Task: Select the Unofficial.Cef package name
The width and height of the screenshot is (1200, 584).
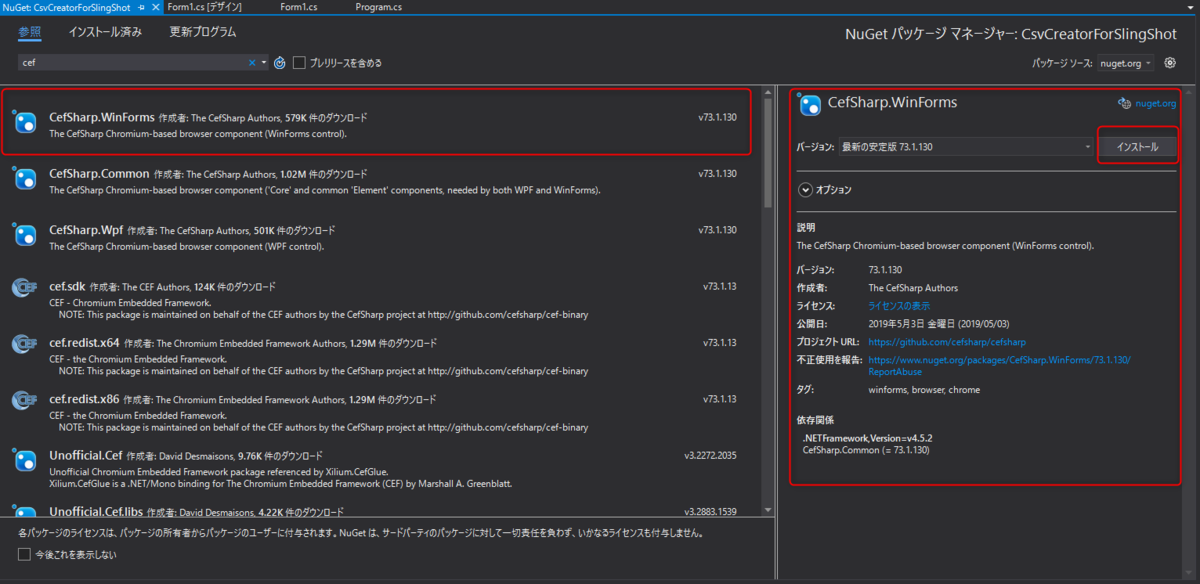Action: click(85, 455)
